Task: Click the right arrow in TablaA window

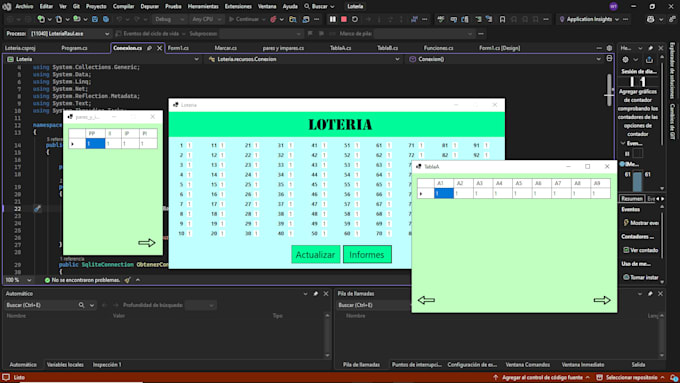Action: click(602, 300)
